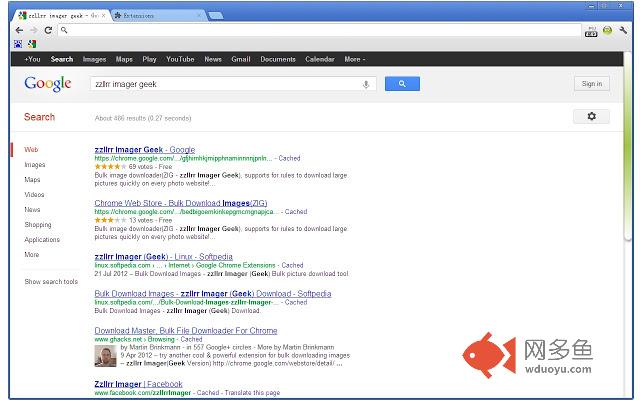Click the address bar field
The image size is (640, 400).
click(320, 30)
